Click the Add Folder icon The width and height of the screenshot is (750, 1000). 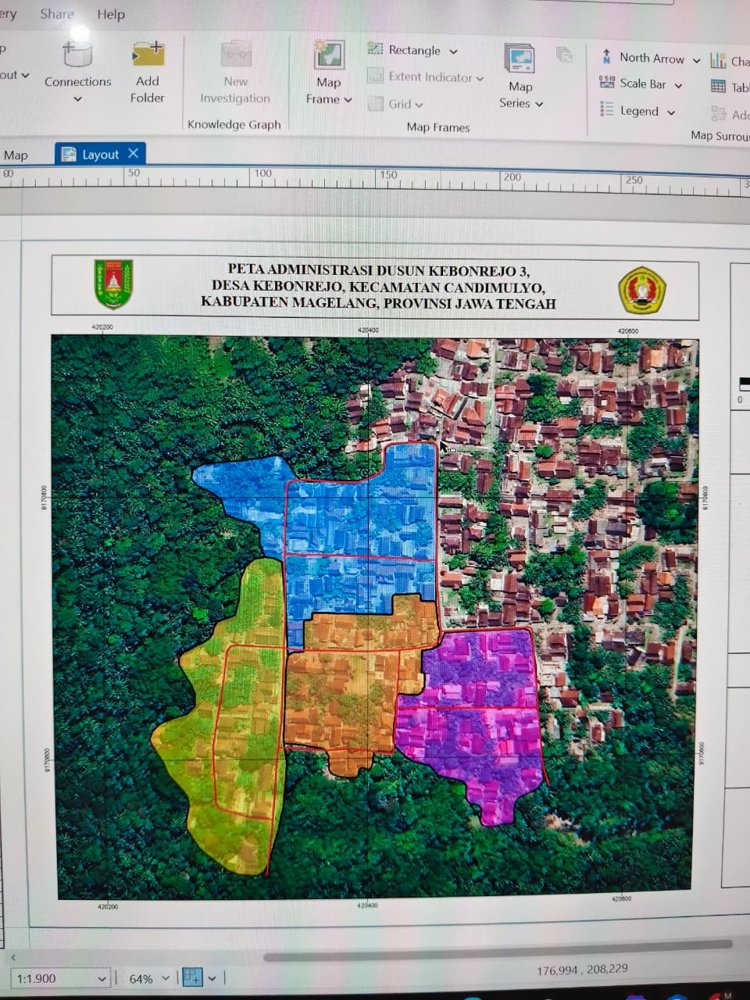(148, 54)
